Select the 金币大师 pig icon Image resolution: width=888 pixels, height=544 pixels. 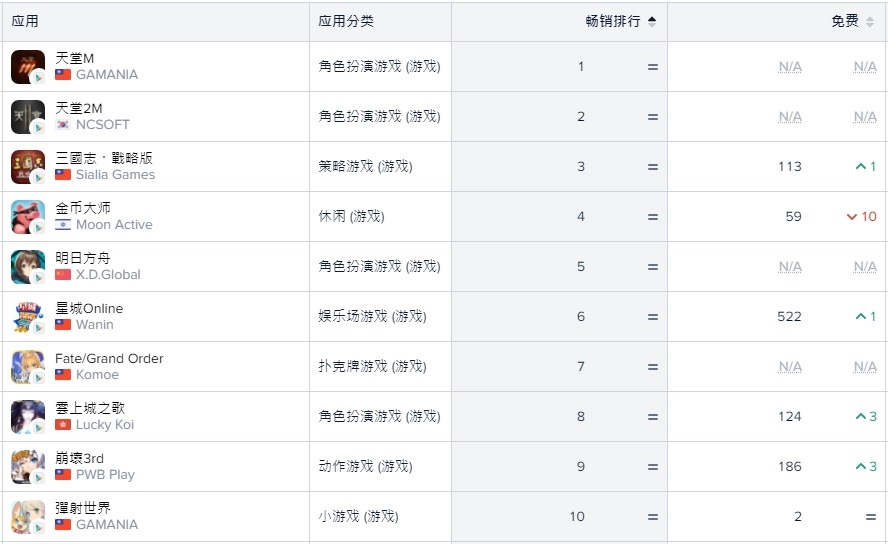tap(28, 217)
